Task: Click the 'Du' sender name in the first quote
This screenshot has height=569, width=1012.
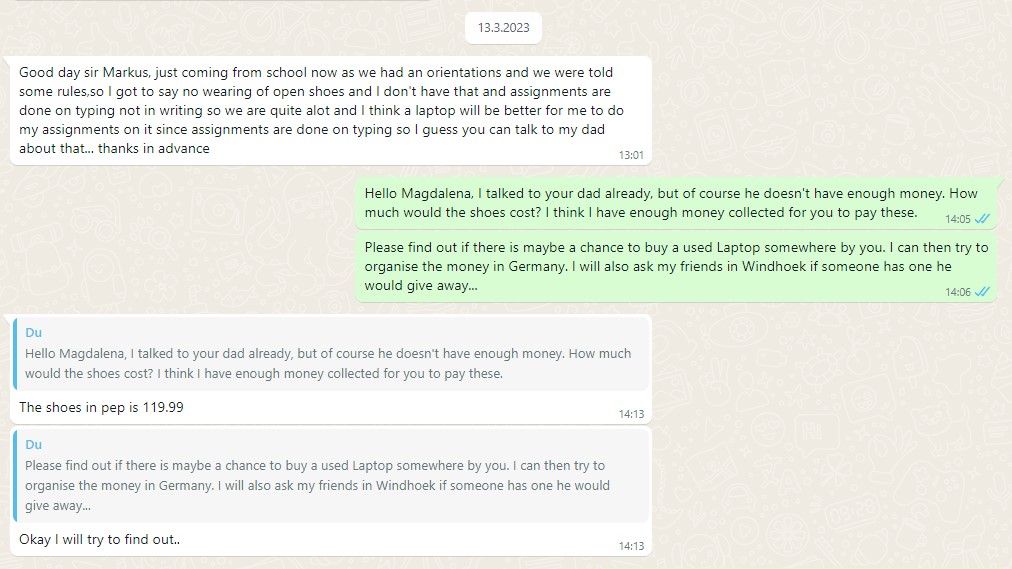Action: coord(33,333)
